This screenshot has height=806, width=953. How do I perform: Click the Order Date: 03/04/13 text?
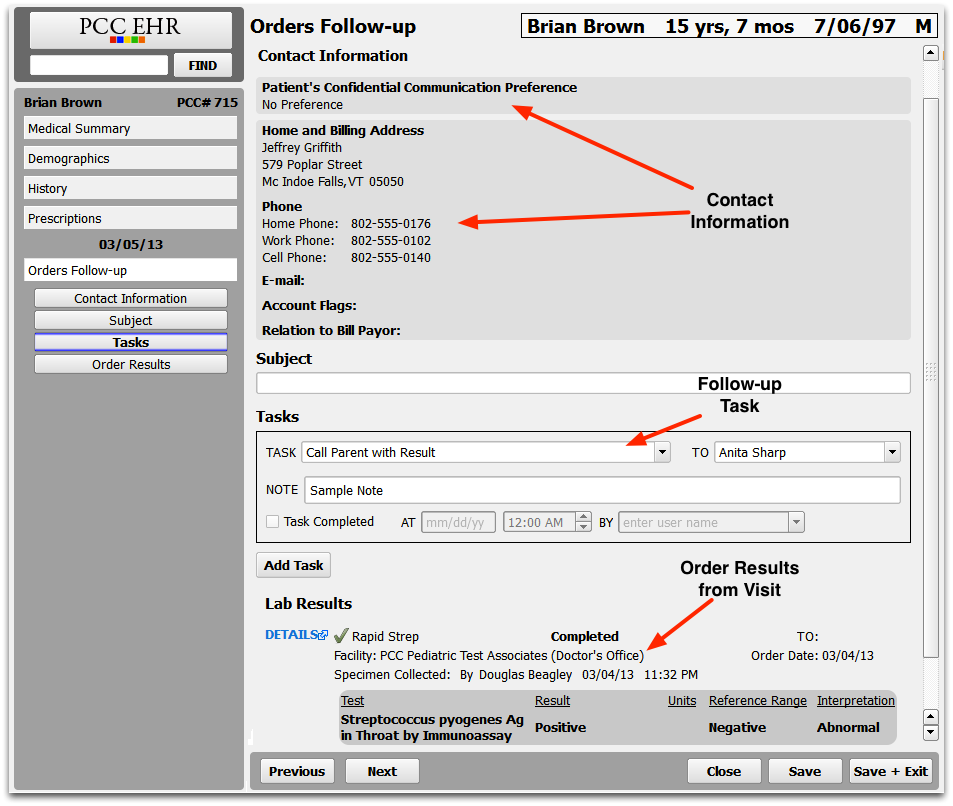pos(813,655)
